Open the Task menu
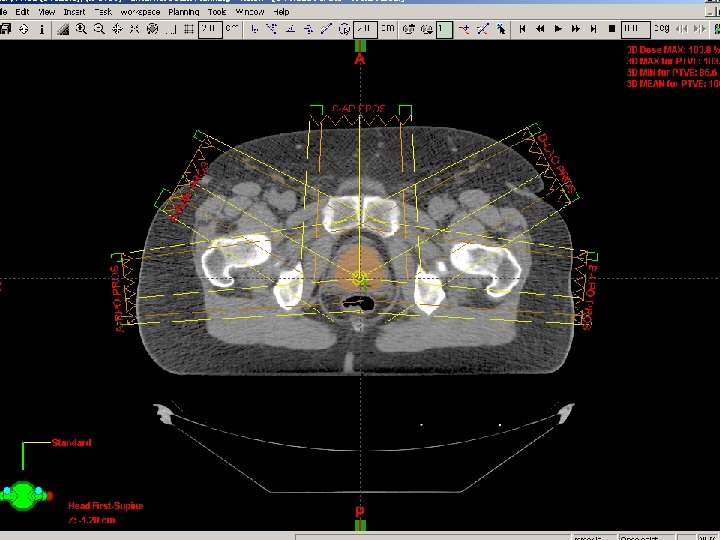720x540 pixels. point(103,12)
